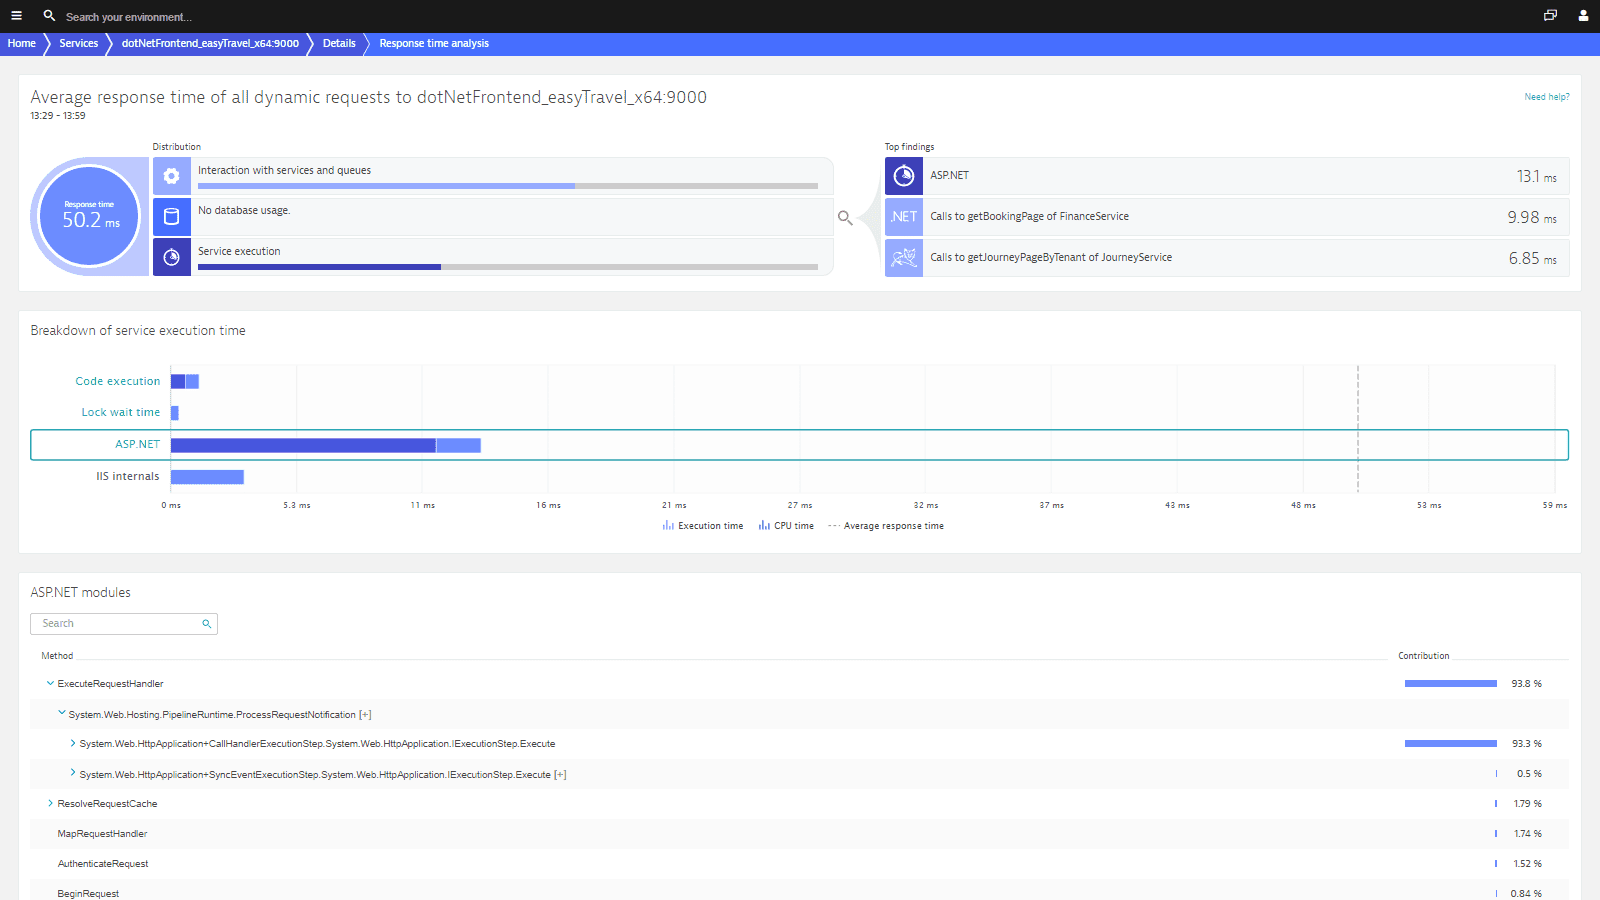Click the database icon in Distribution
The height and width of the screenshot is (900, 1600).
coord(172,217)
